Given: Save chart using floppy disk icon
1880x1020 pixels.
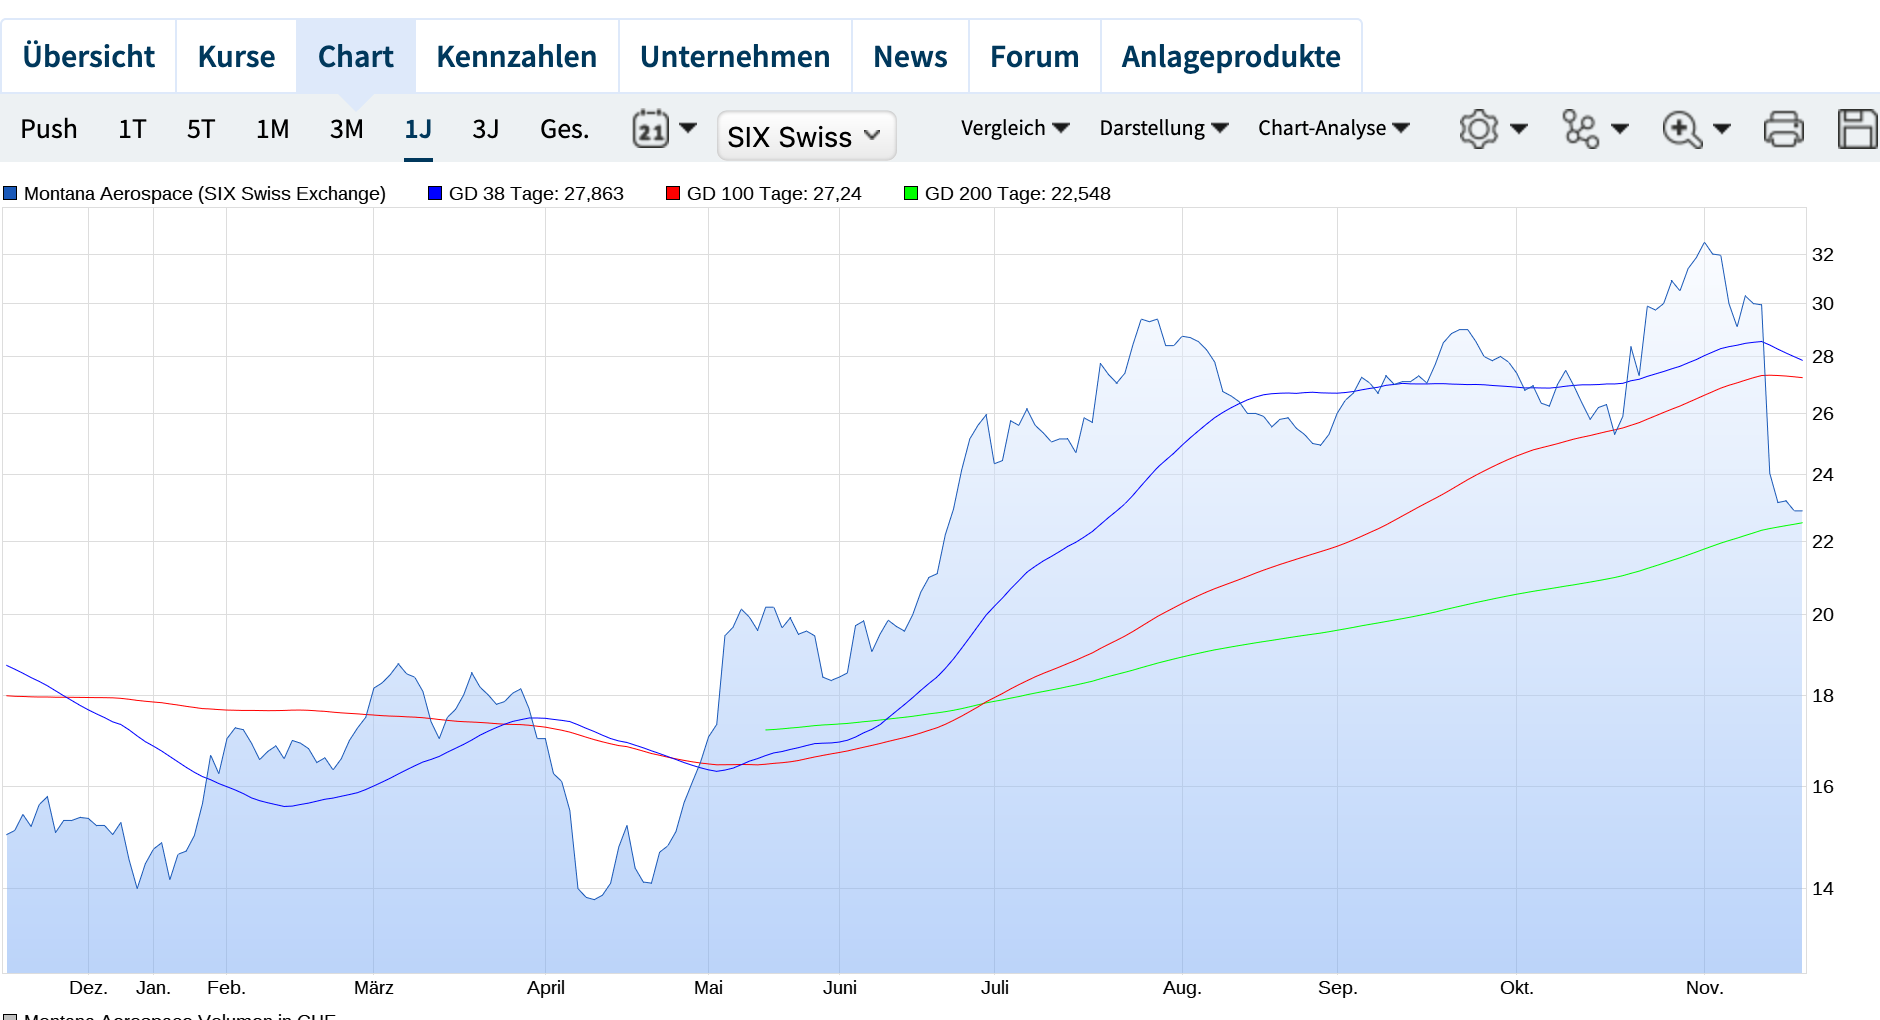Looking at the screenshot, I should click(x=1857, y=129).
